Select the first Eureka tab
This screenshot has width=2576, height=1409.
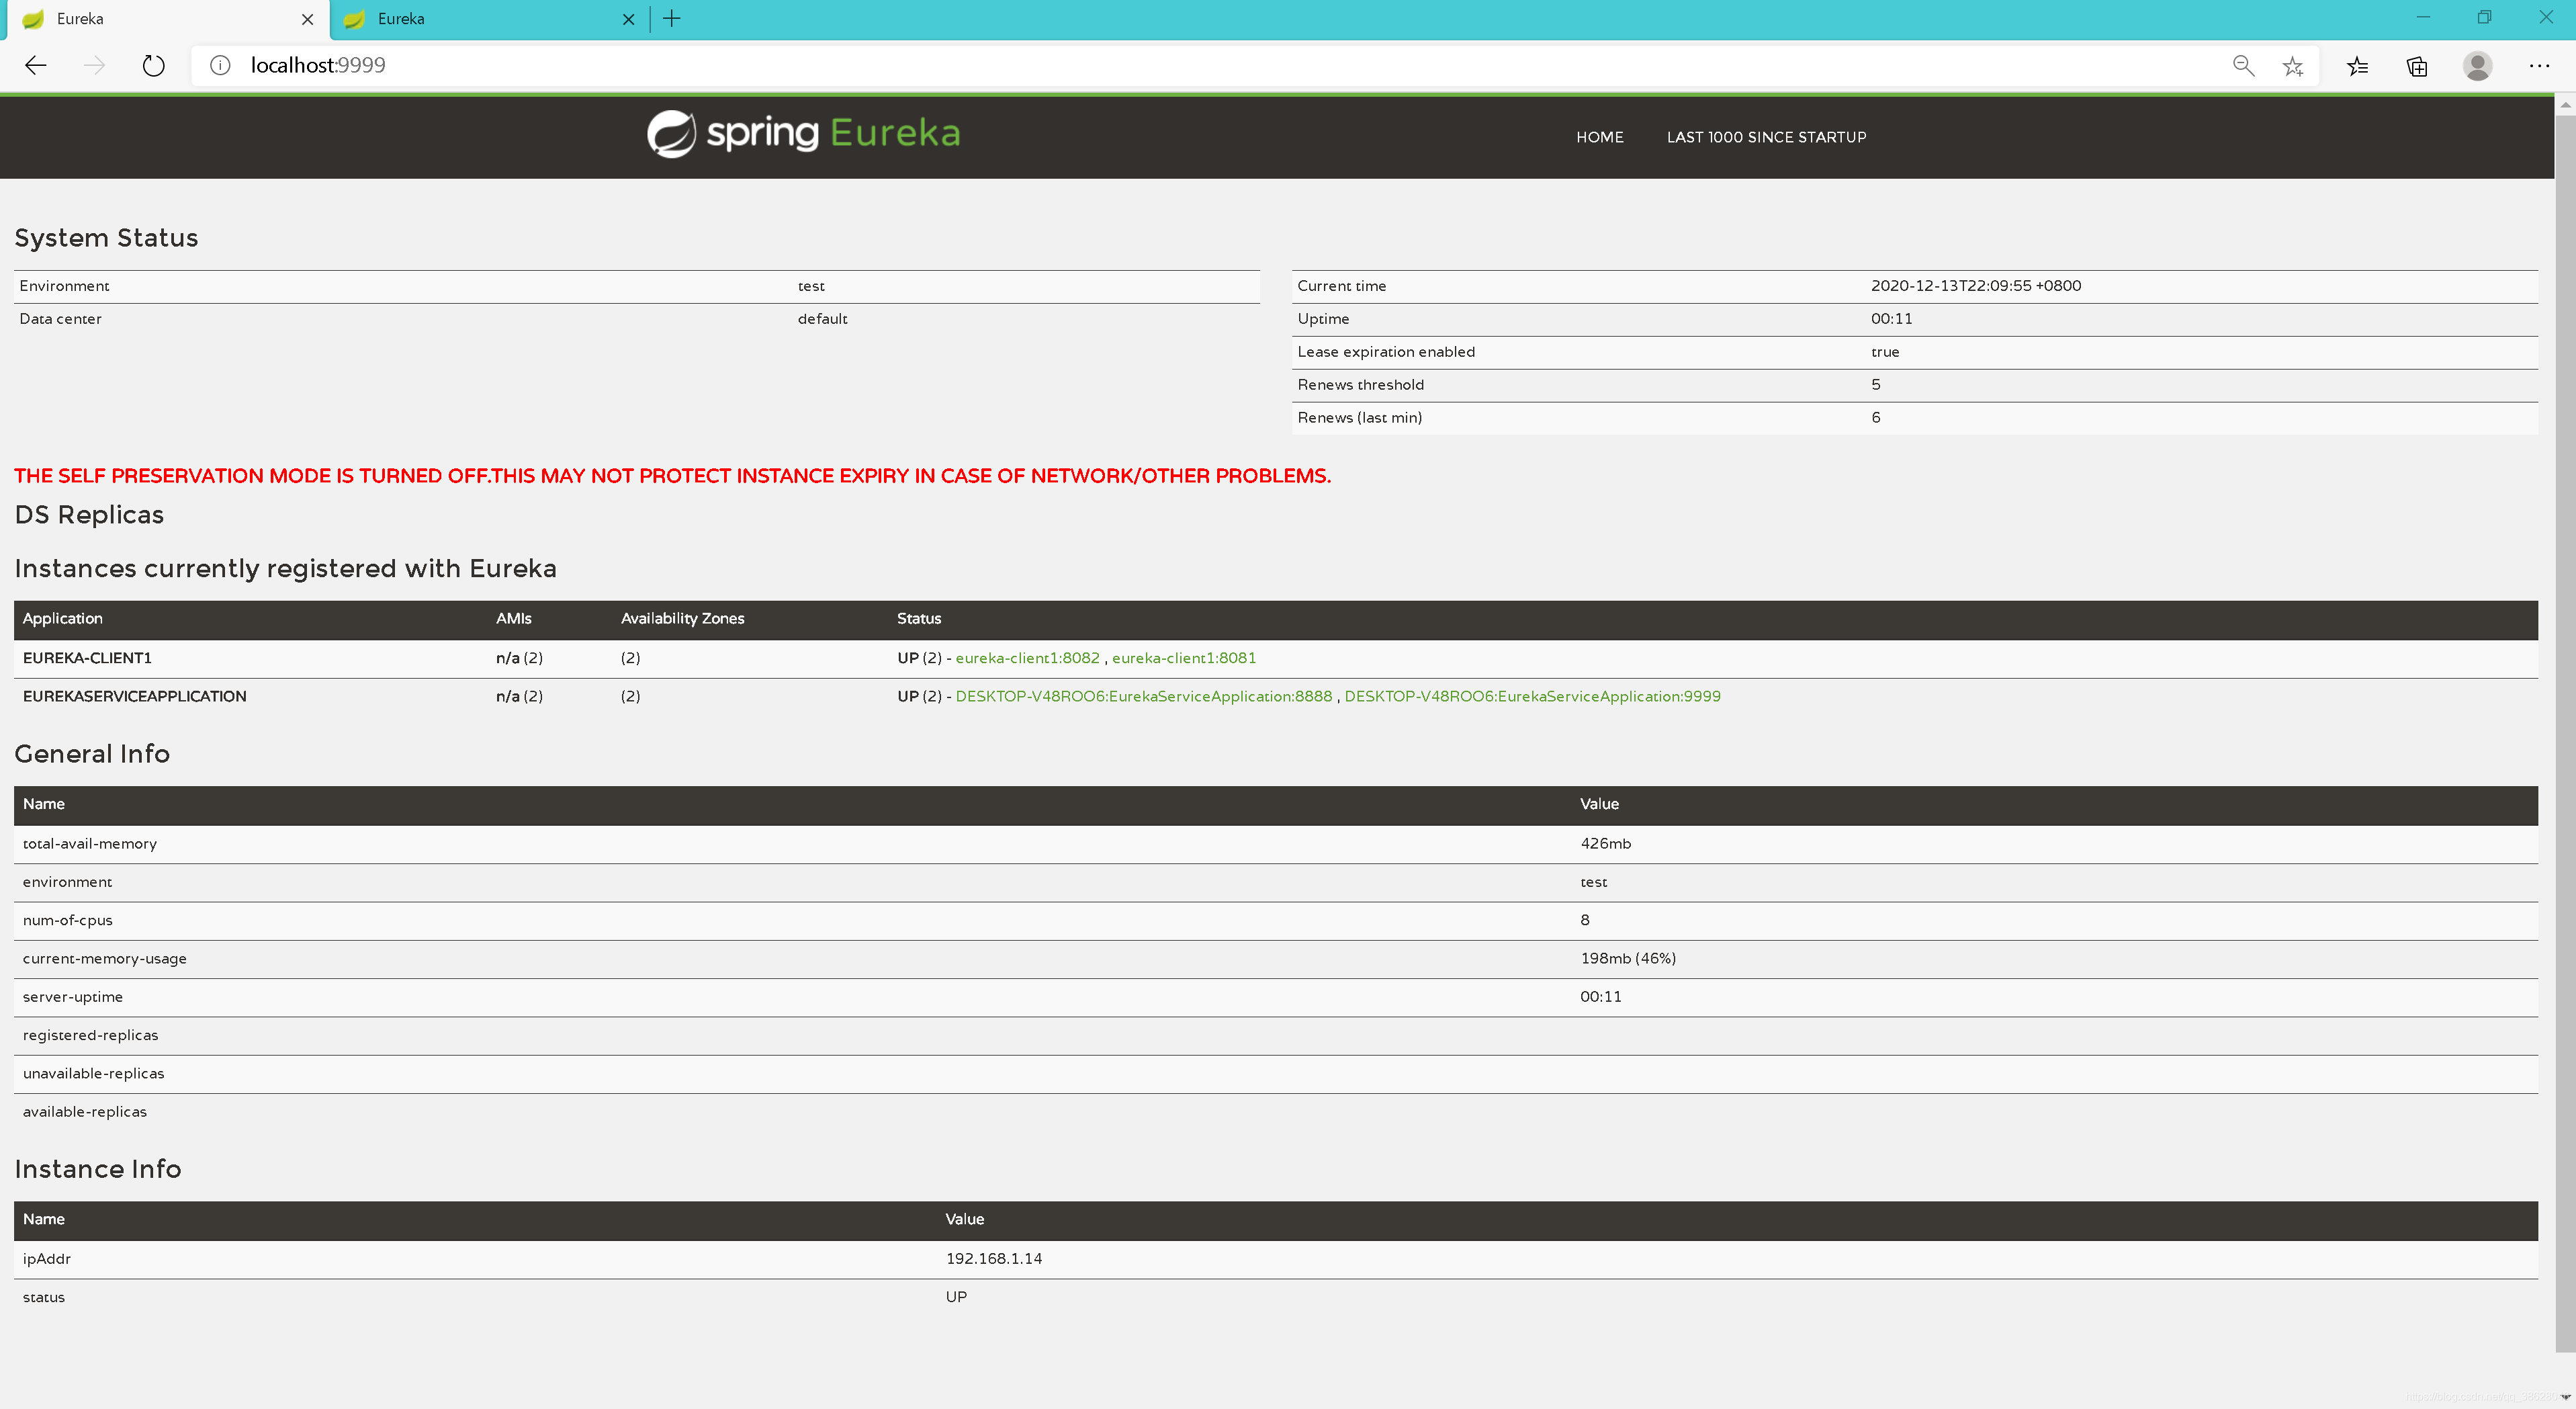168,19
